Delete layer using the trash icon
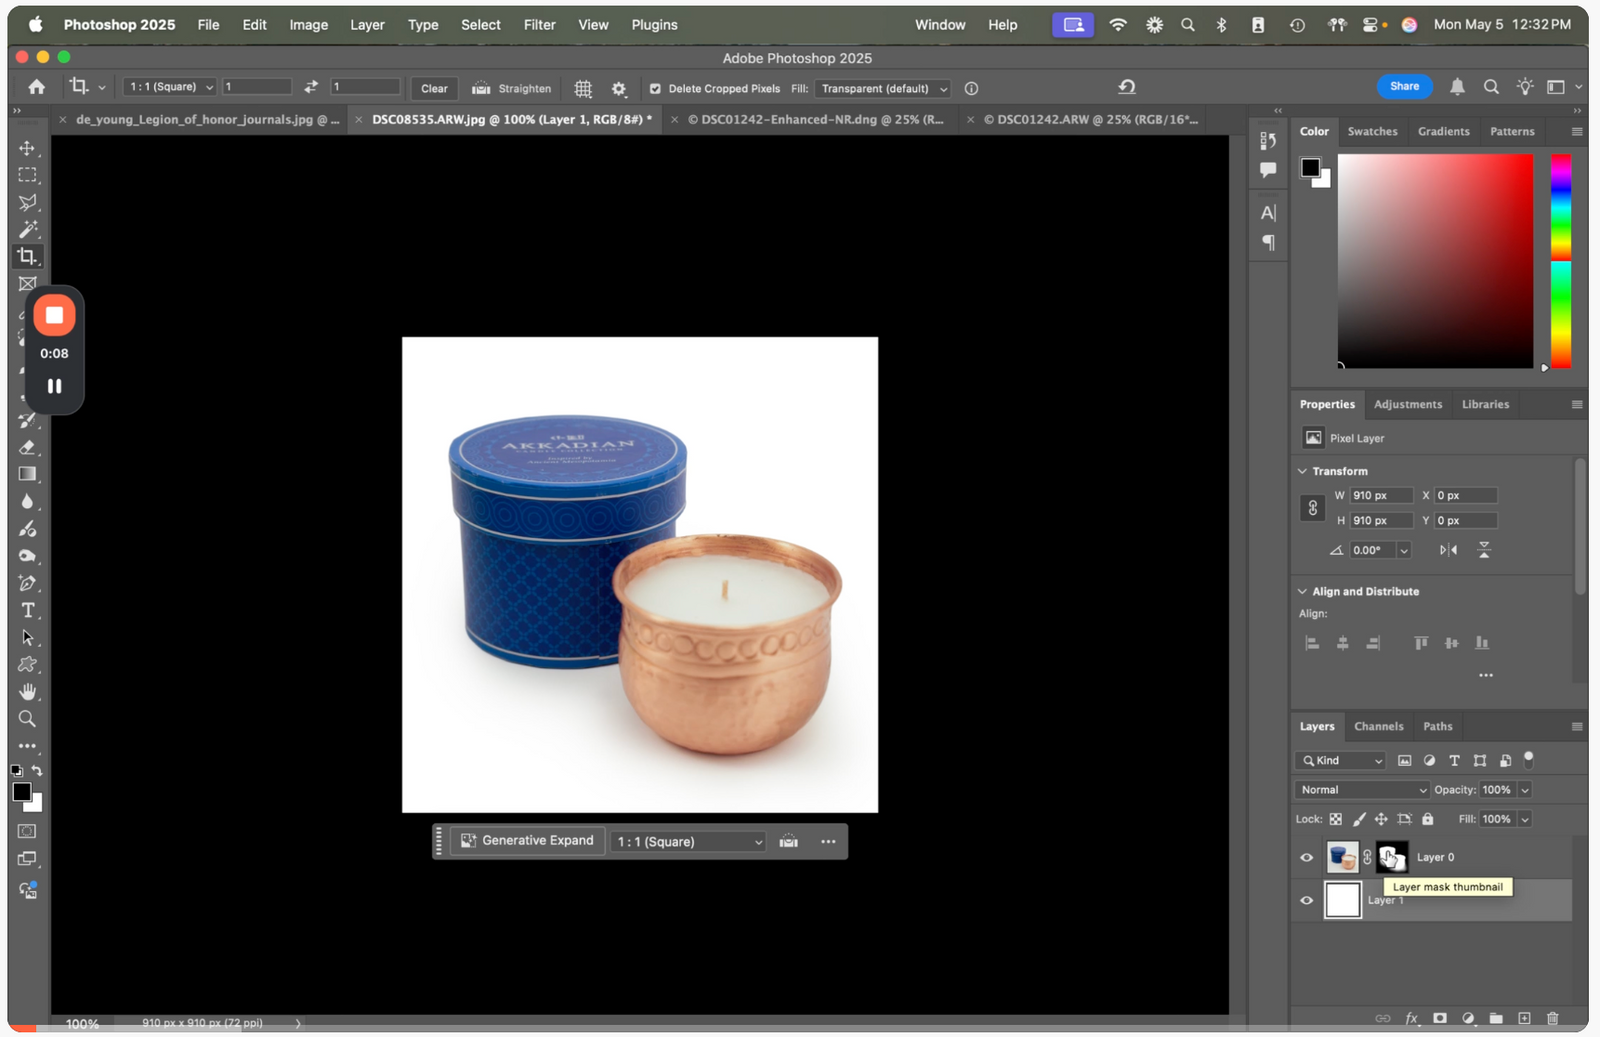 coord(1552,1018)
